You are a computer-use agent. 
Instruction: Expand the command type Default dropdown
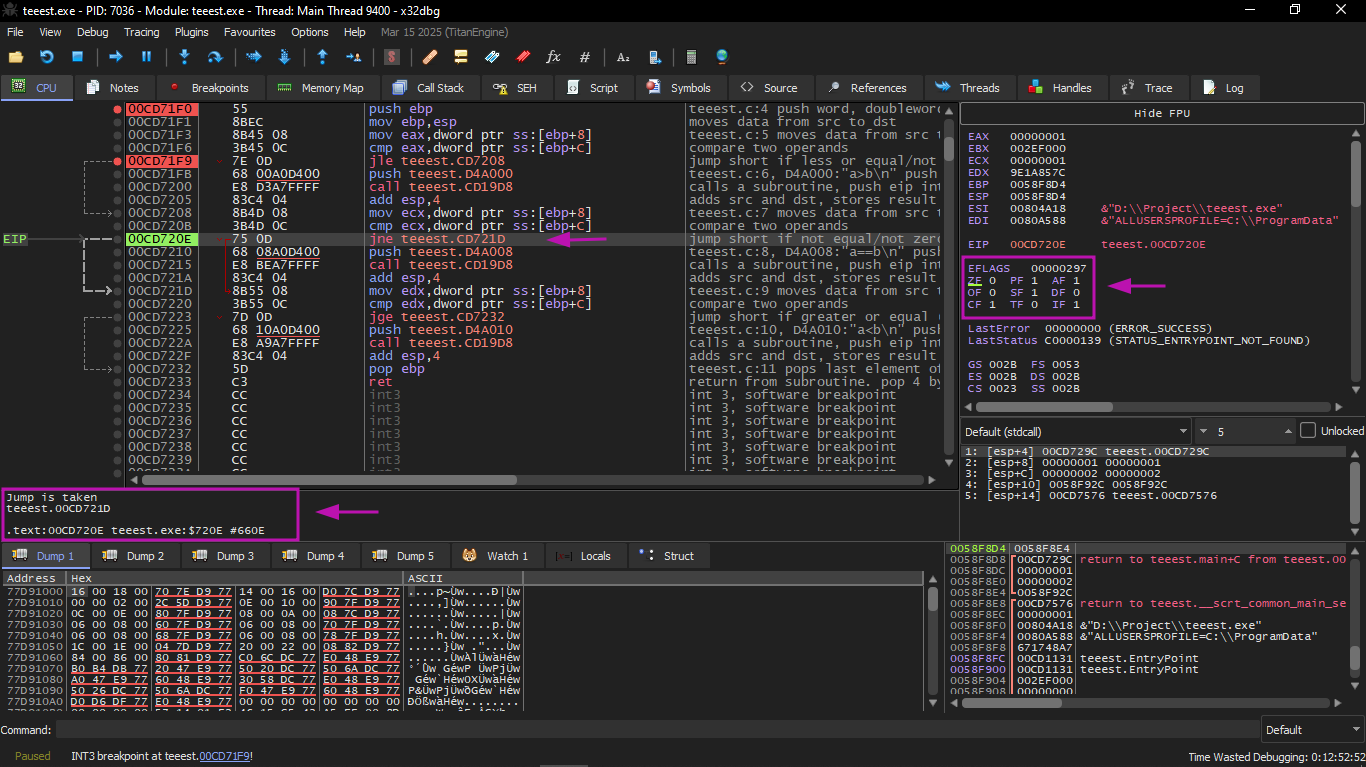1310,729
